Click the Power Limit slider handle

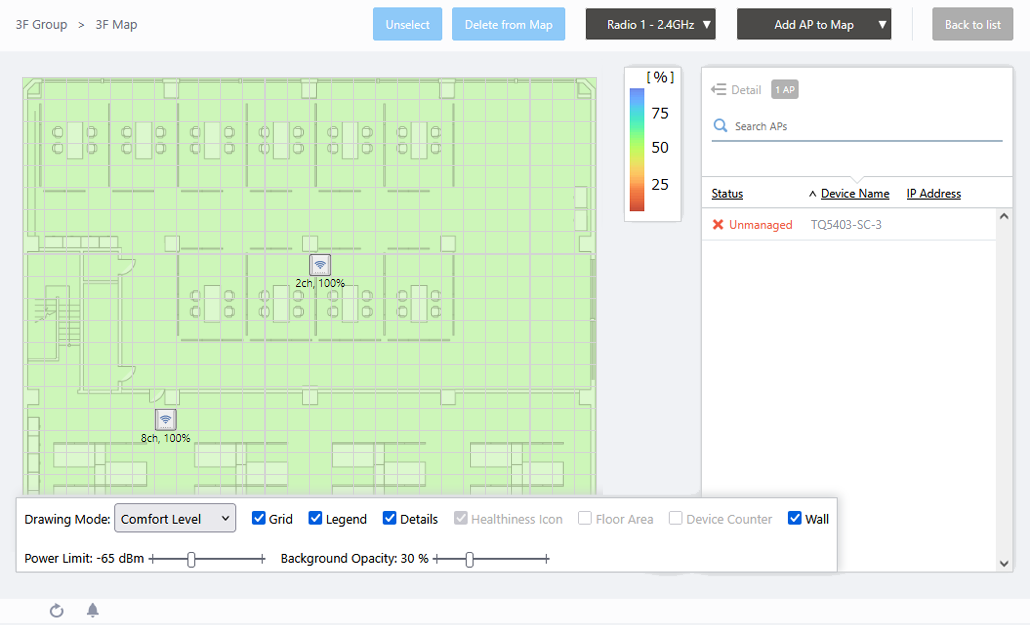tap(191, 559)
